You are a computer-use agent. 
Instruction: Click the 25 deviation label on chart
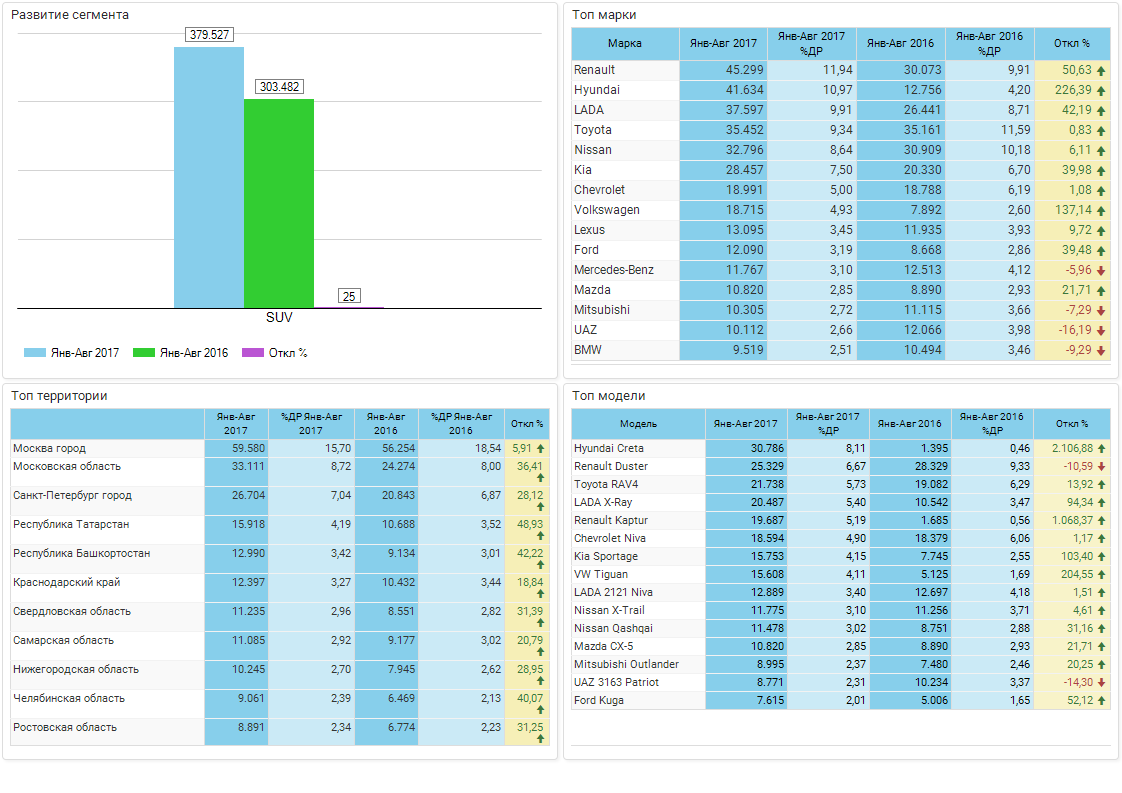click(349, 296)
